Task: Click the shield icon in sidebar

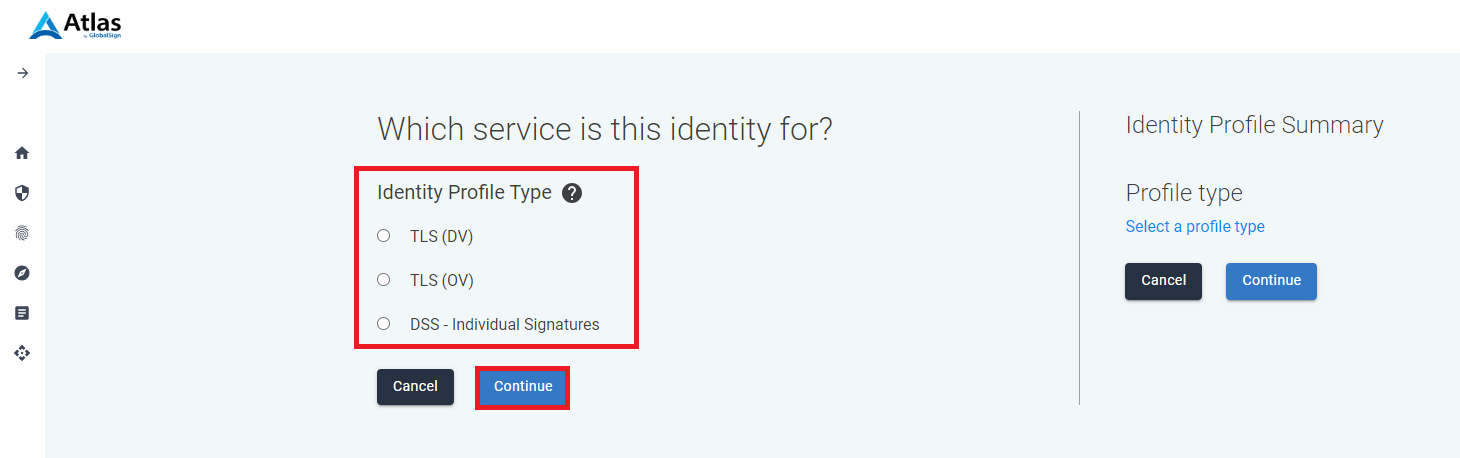Action: tap(22, 193)
